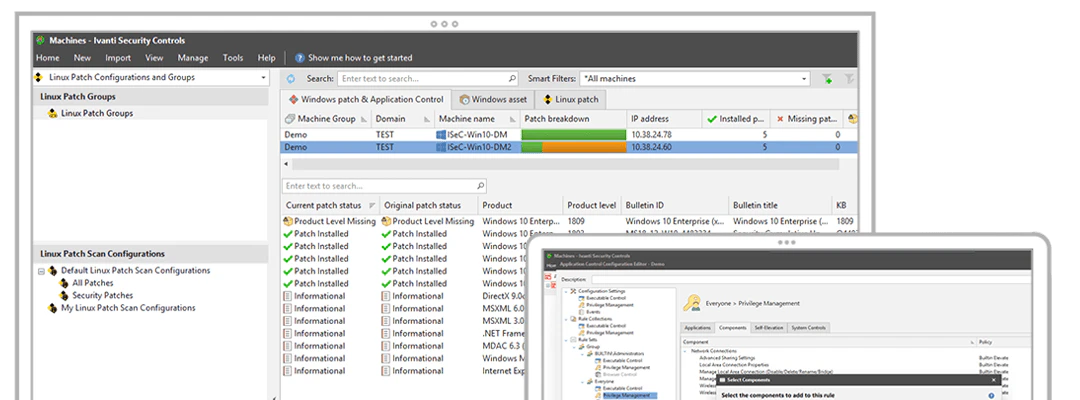Click the icon next to All Patches
The image size is (1080, 400).
click(65, 283)
